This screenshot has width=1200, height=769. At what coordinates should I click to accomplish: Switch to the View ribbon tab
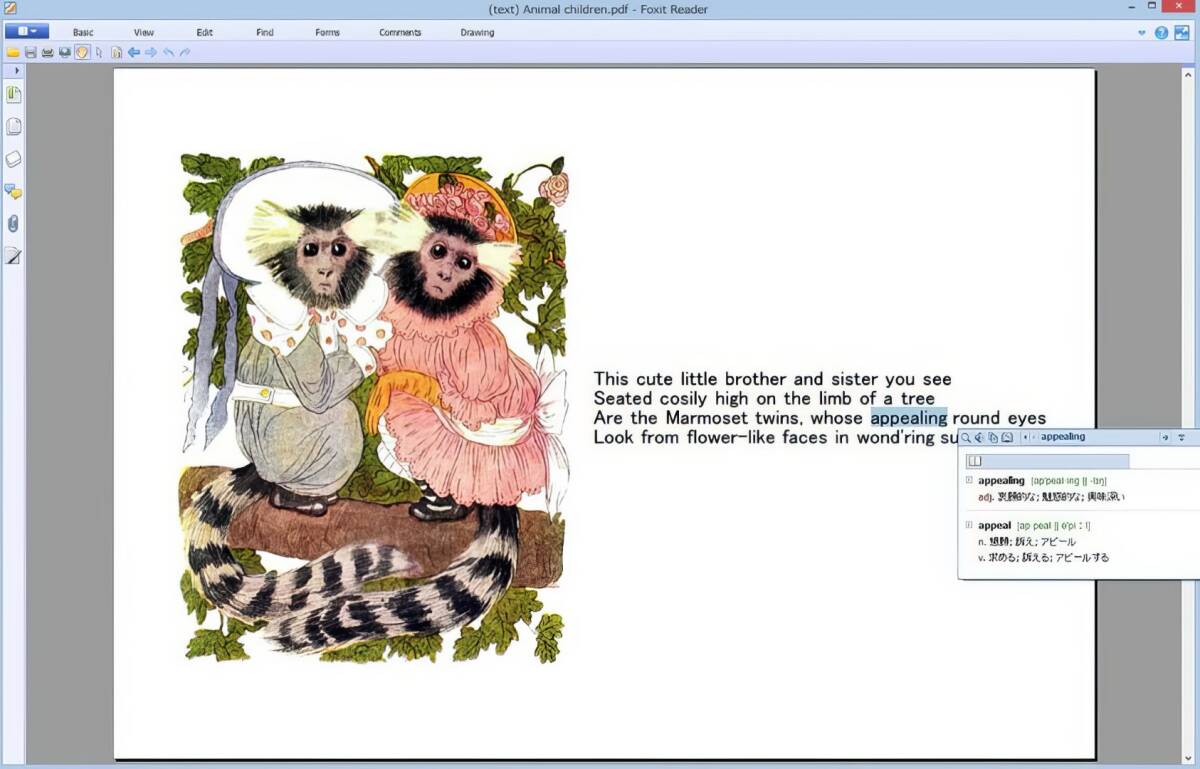pyautogui.click(x=144, y=32)
